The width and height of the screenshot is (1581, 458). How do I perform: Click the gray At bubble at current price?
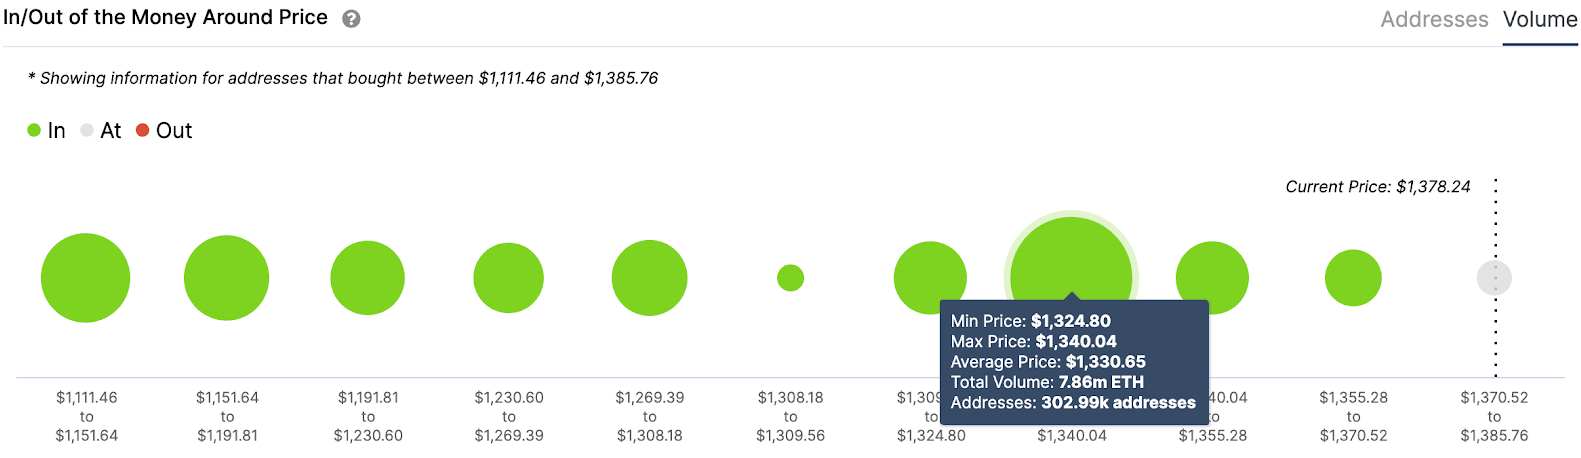1494,278
